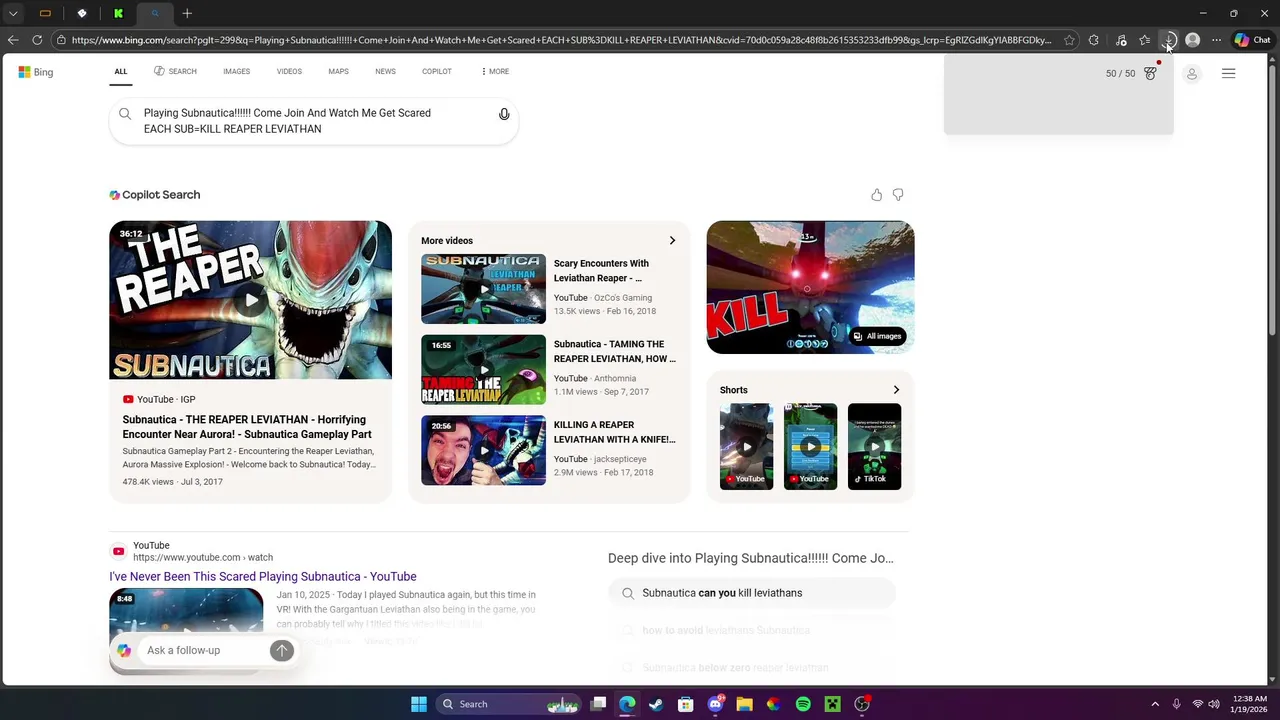Submit the follow-up question with the arrow button
1280x720 pixels.
(x=281, y=650)
